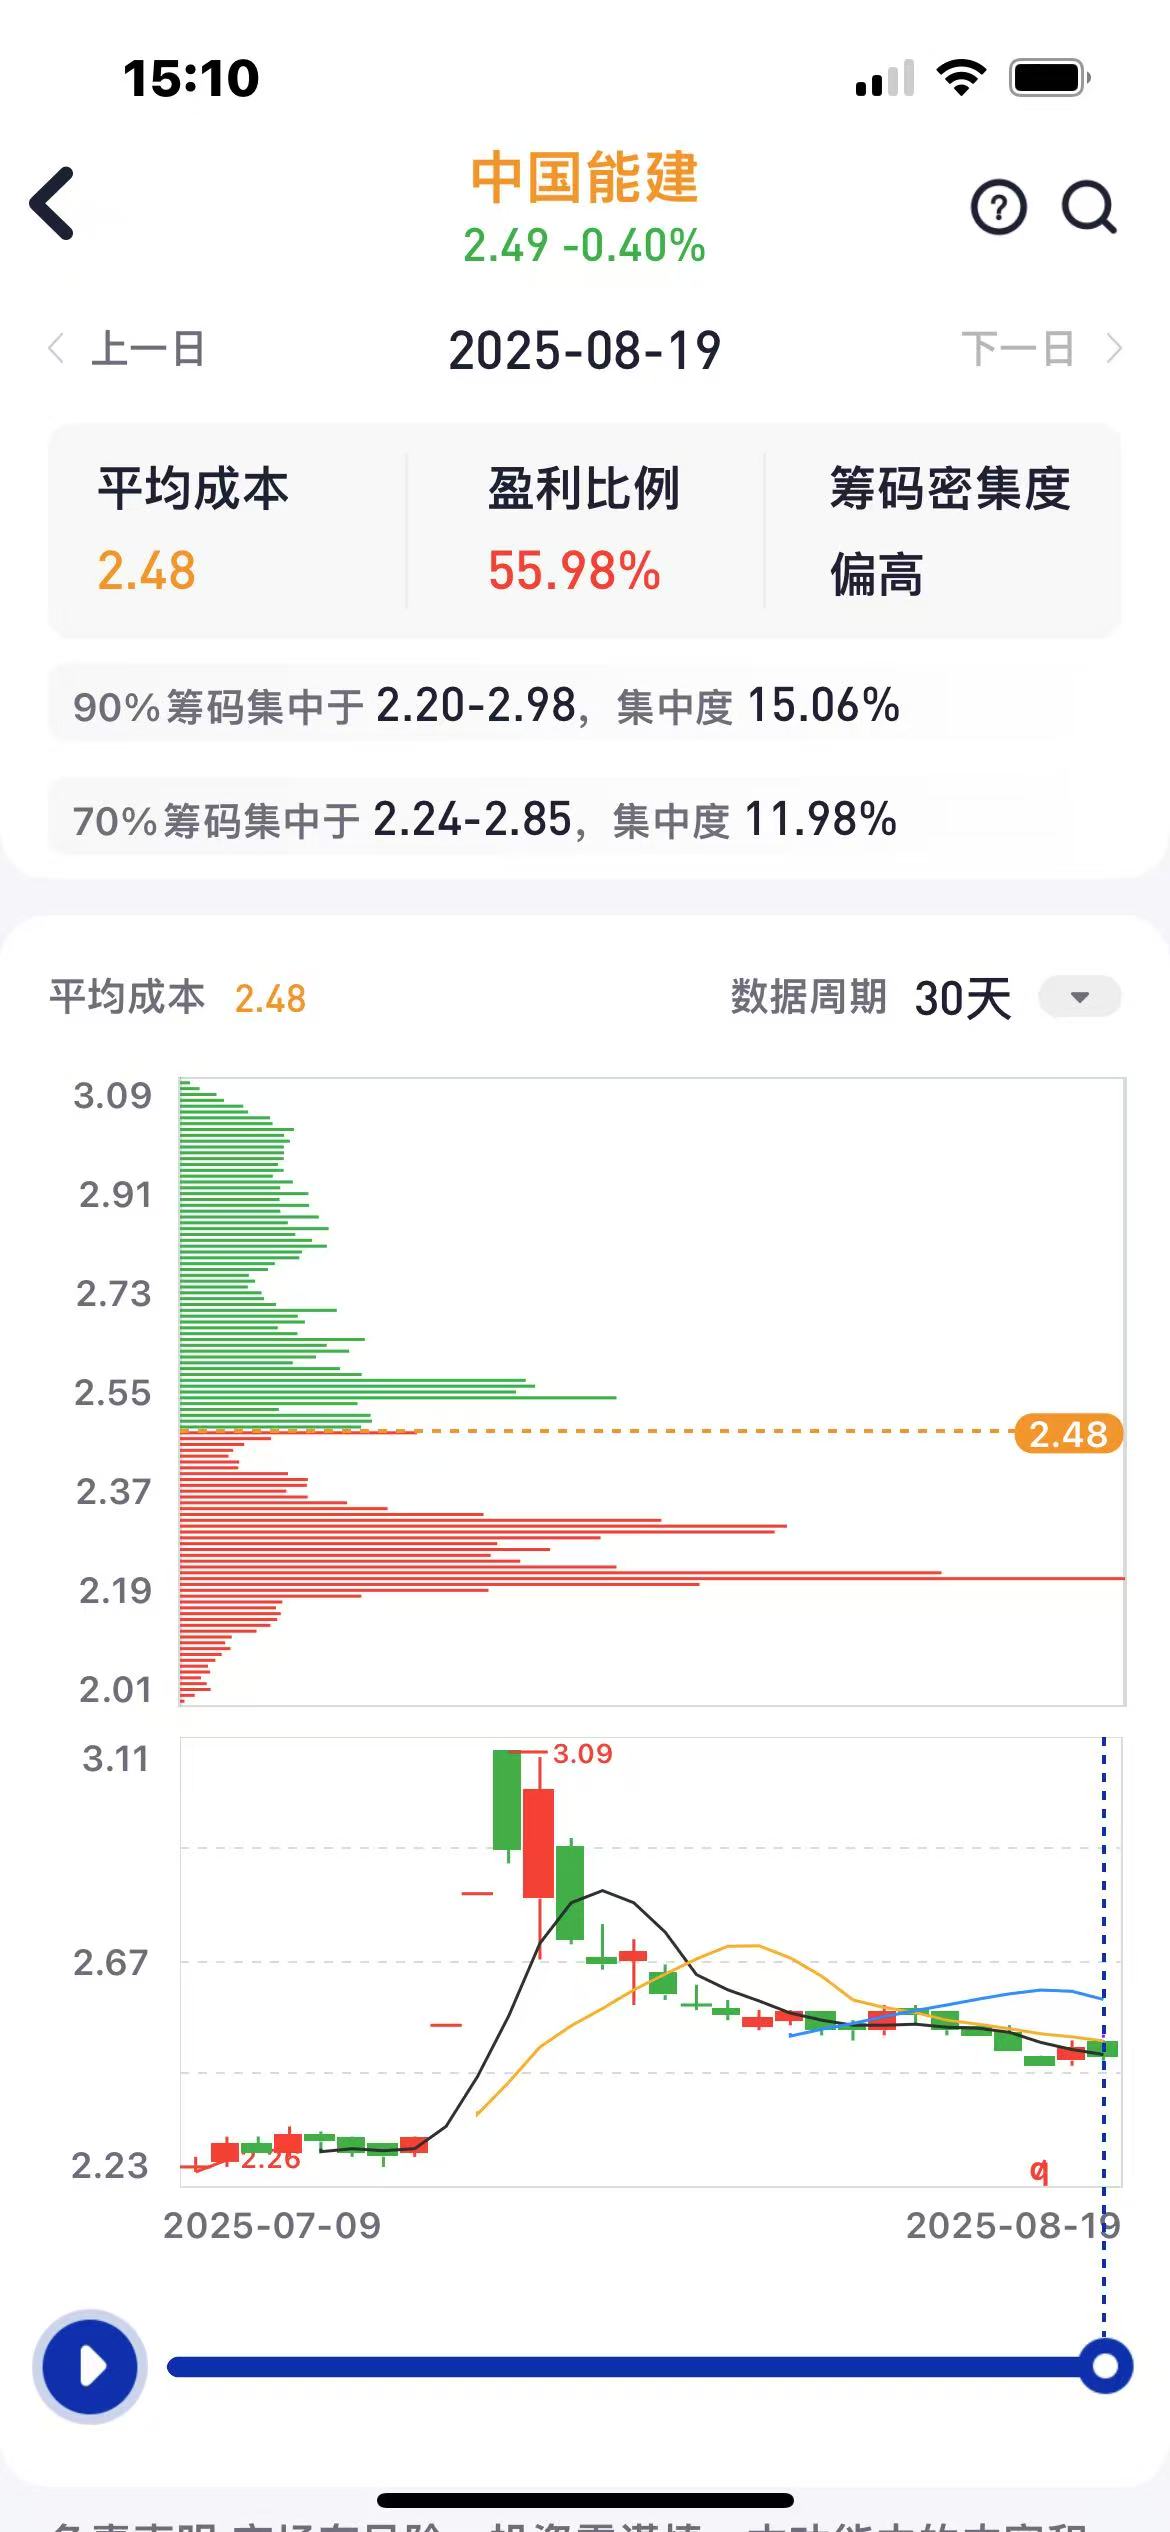Screen dimensions: 1170x2532
Task: Click the 30天 period value
Action: coord(962,998)
